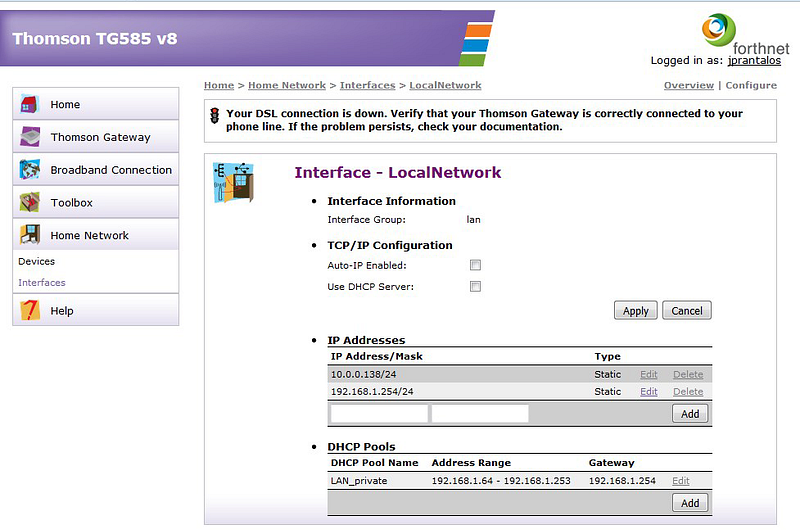Click the Configure view label
Viewport: 800px width, 530px height.
tap(751, 85)
